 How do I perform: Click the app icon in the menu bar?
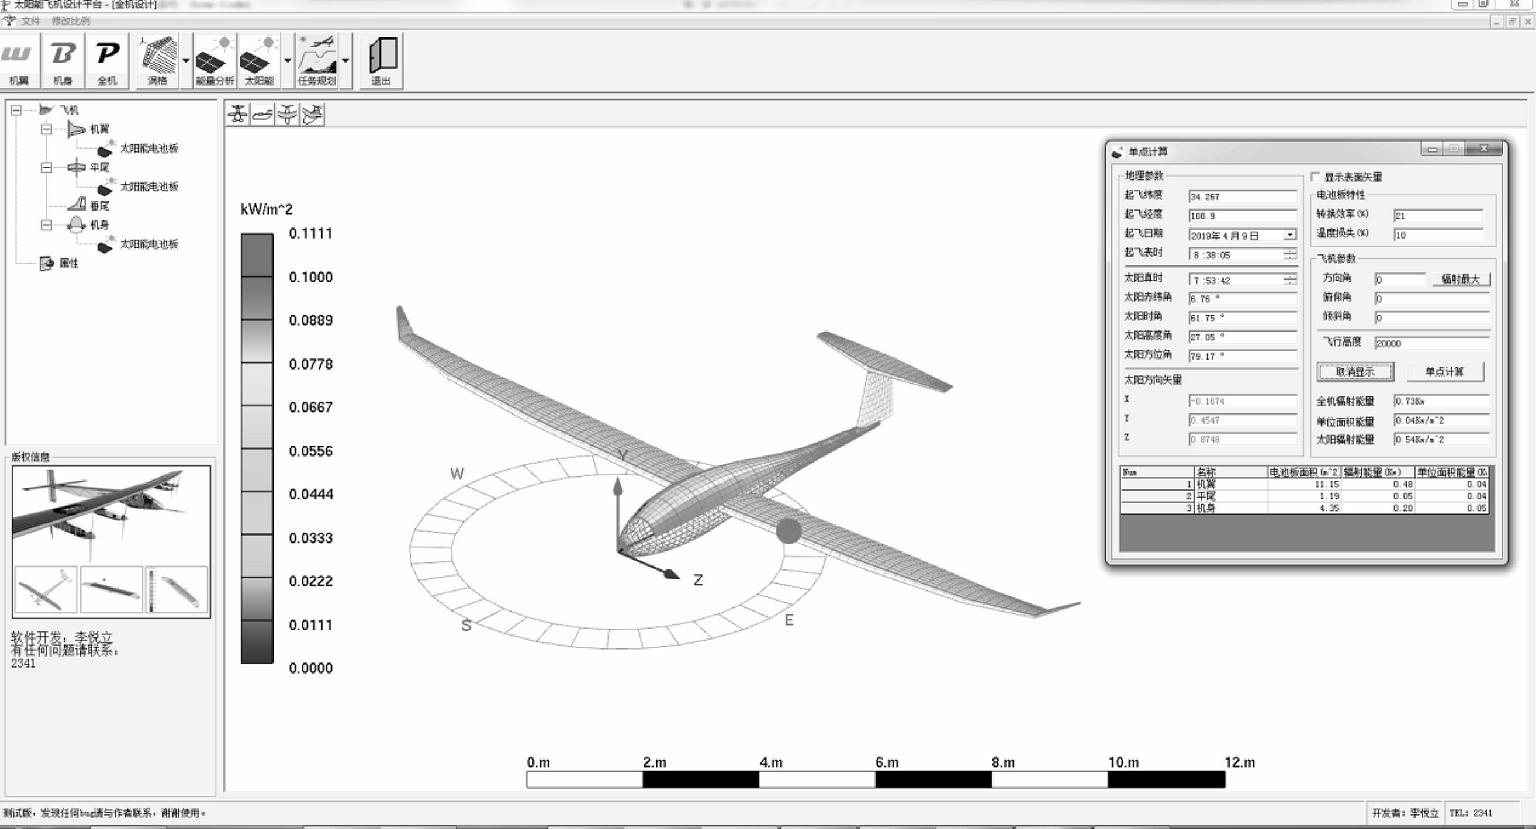point(10,21)
